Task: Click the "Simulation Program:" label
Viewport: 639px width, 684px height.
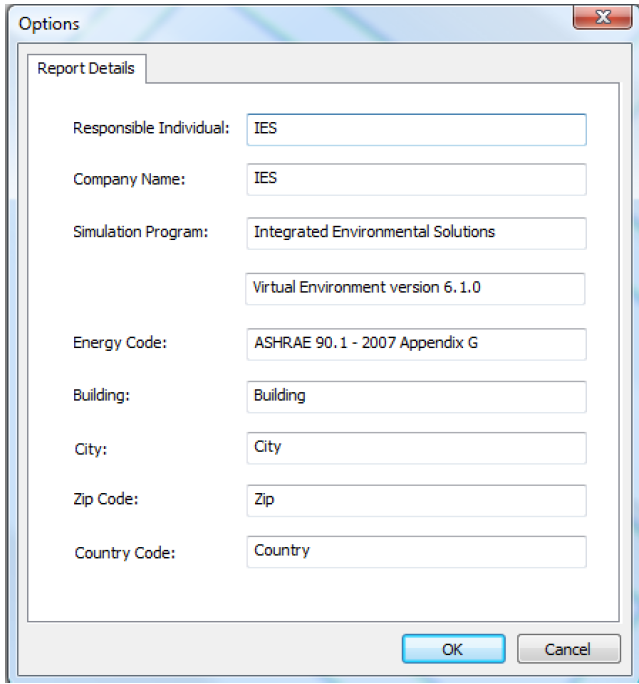Action: [141, 232]
